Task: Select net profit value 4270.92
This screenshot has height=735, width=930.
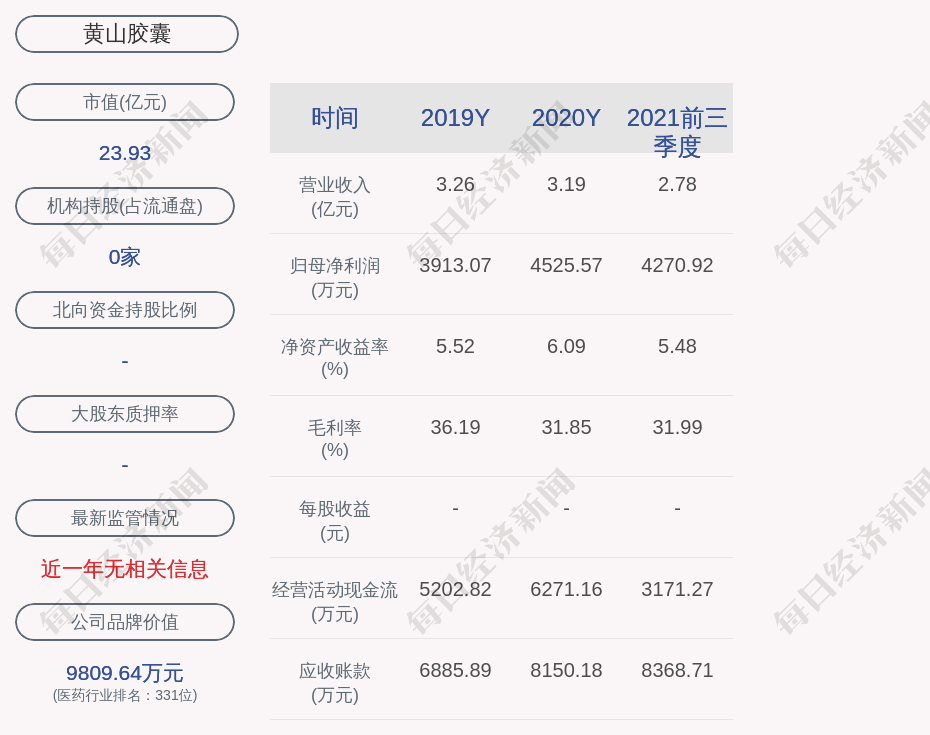Action: [x=677, y=265]
